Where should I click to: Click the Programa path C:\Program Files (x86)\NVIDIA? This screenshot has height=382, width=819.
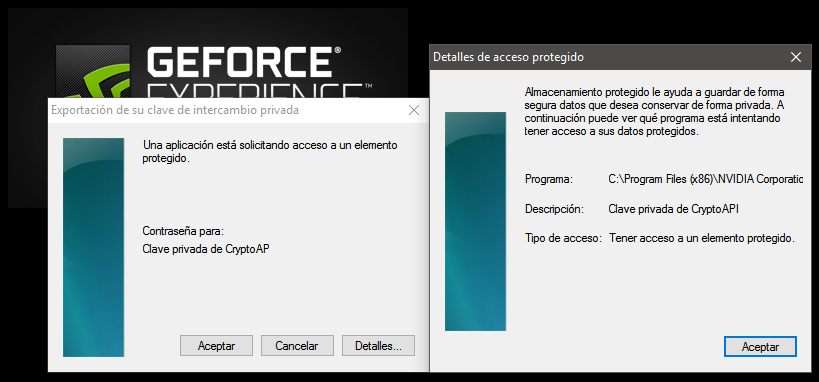[x=705, y=179]
